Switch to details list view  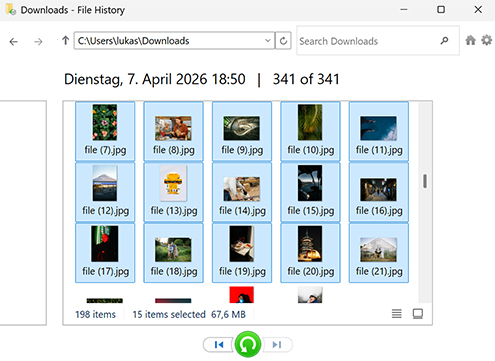[396, 313]
